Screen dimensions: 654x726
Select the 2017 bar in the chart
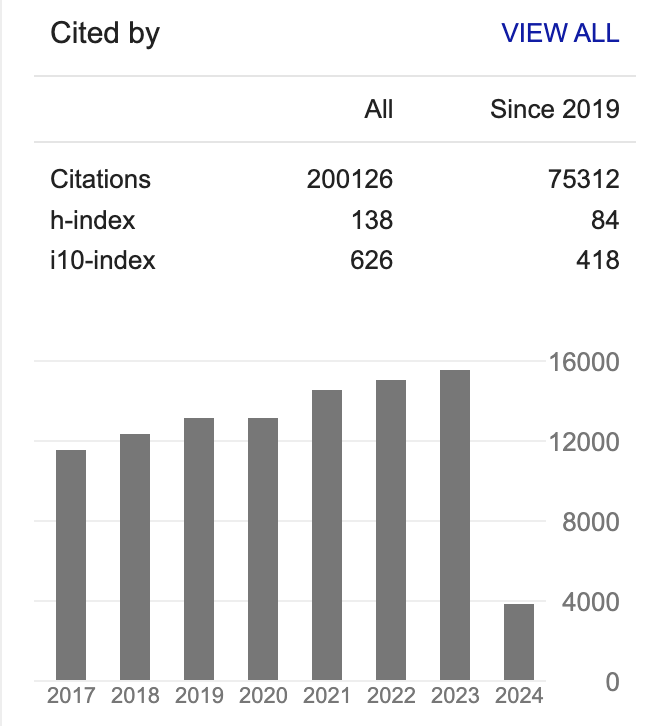point(71,565)
